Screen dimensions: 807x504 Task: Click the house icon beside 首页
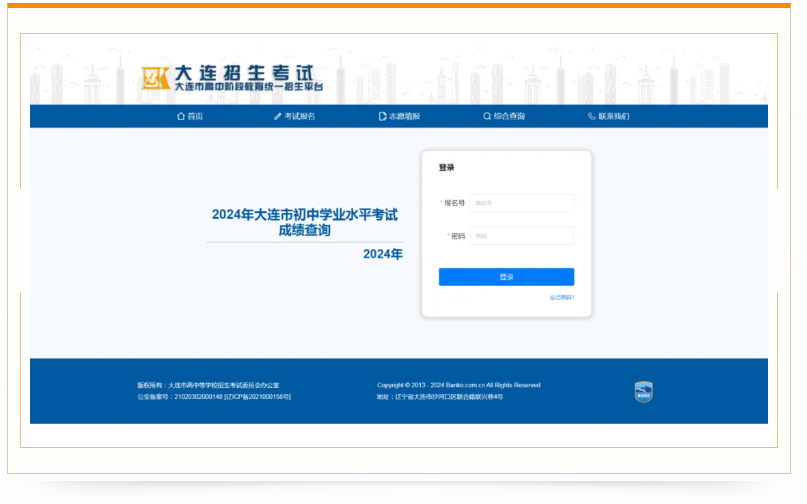click(x=181, y=117)
